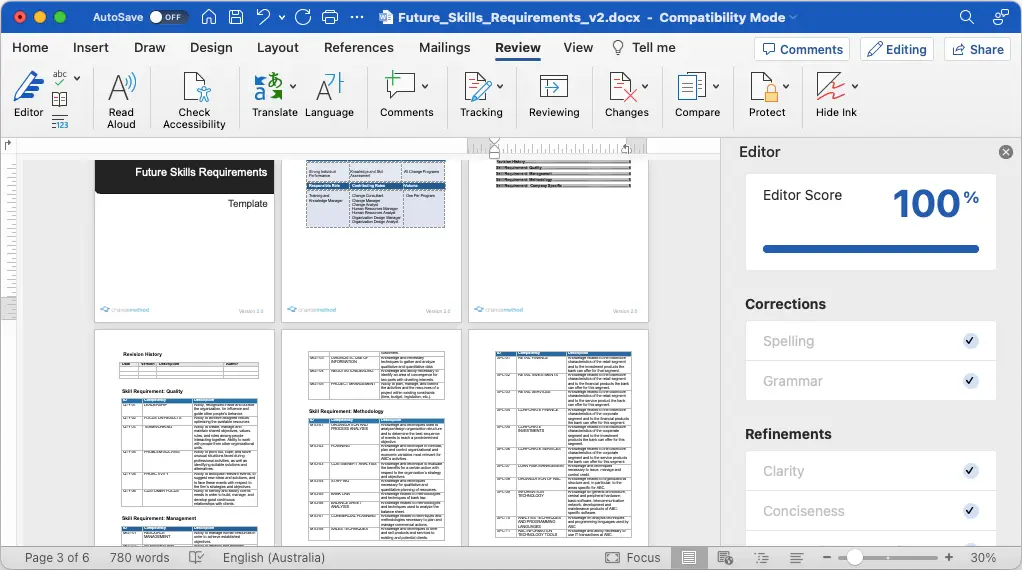Expand the Undo history dropdown arrow
The height and width of the screenshot is (570, 1022).
282,18
